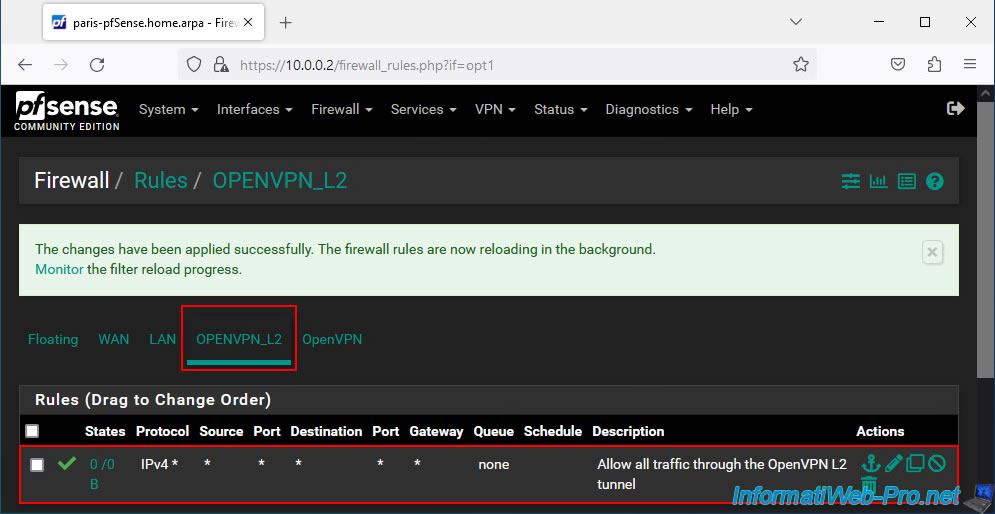Screen dimensions: 995x514
Task: Click the Rules breadcrumb link
Action: (161, 181)
